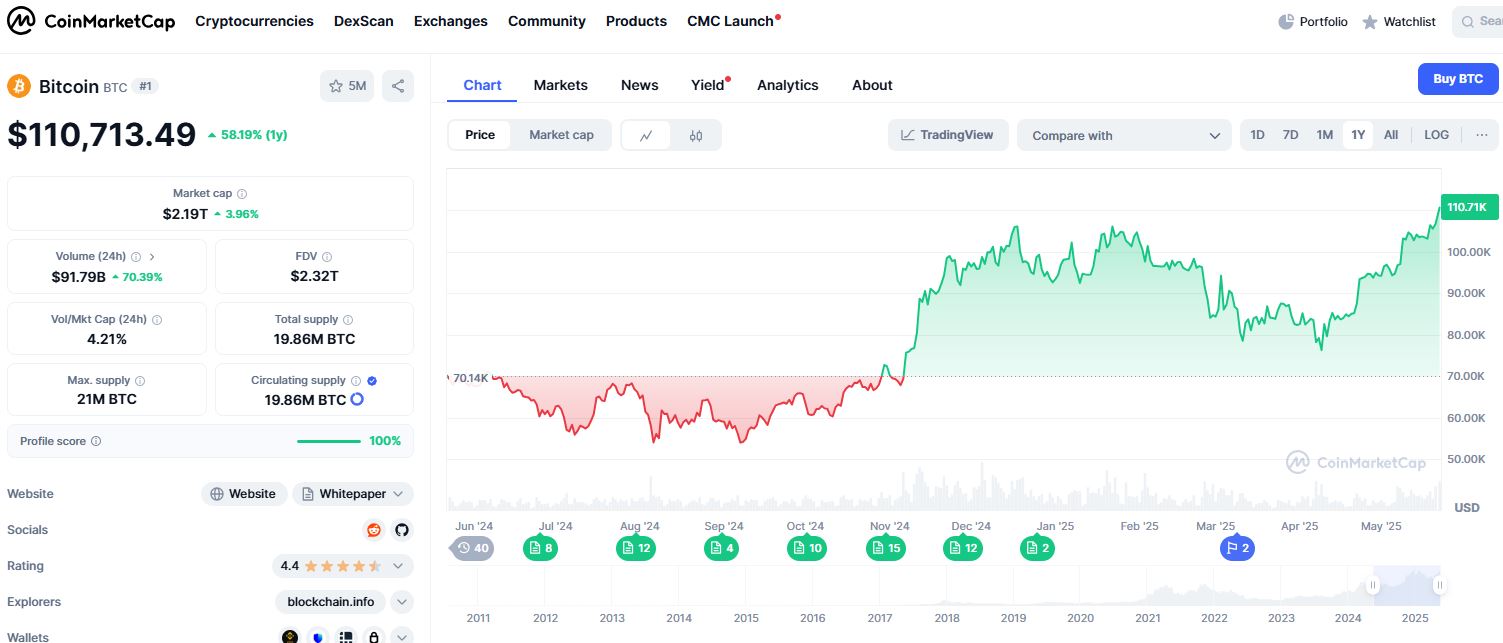This screenshot has width=1503, height=643.
Task: Click the blue flag event marker Mar '25
Action: [x=1237, y=548]
